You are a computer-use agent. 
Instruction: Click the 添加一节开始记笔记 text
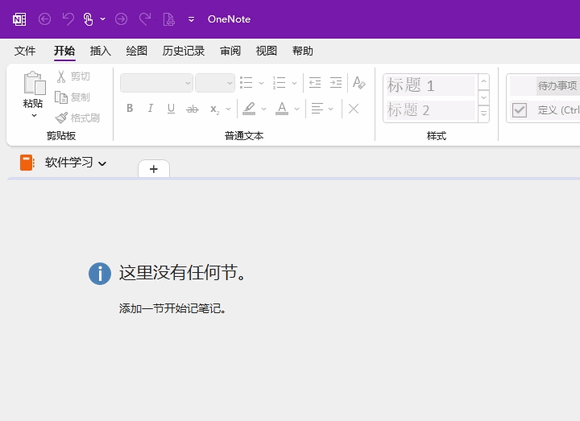tap(172, 308)
